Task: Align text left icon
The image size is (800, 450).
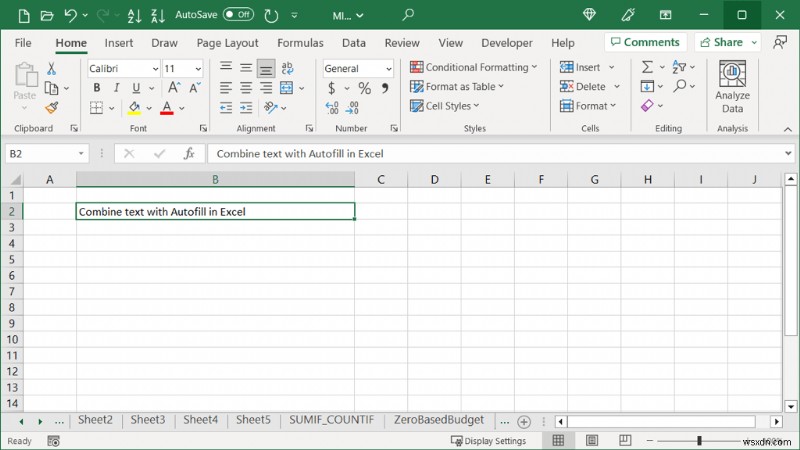Action: pyautogui.click(x=226, y=88)
